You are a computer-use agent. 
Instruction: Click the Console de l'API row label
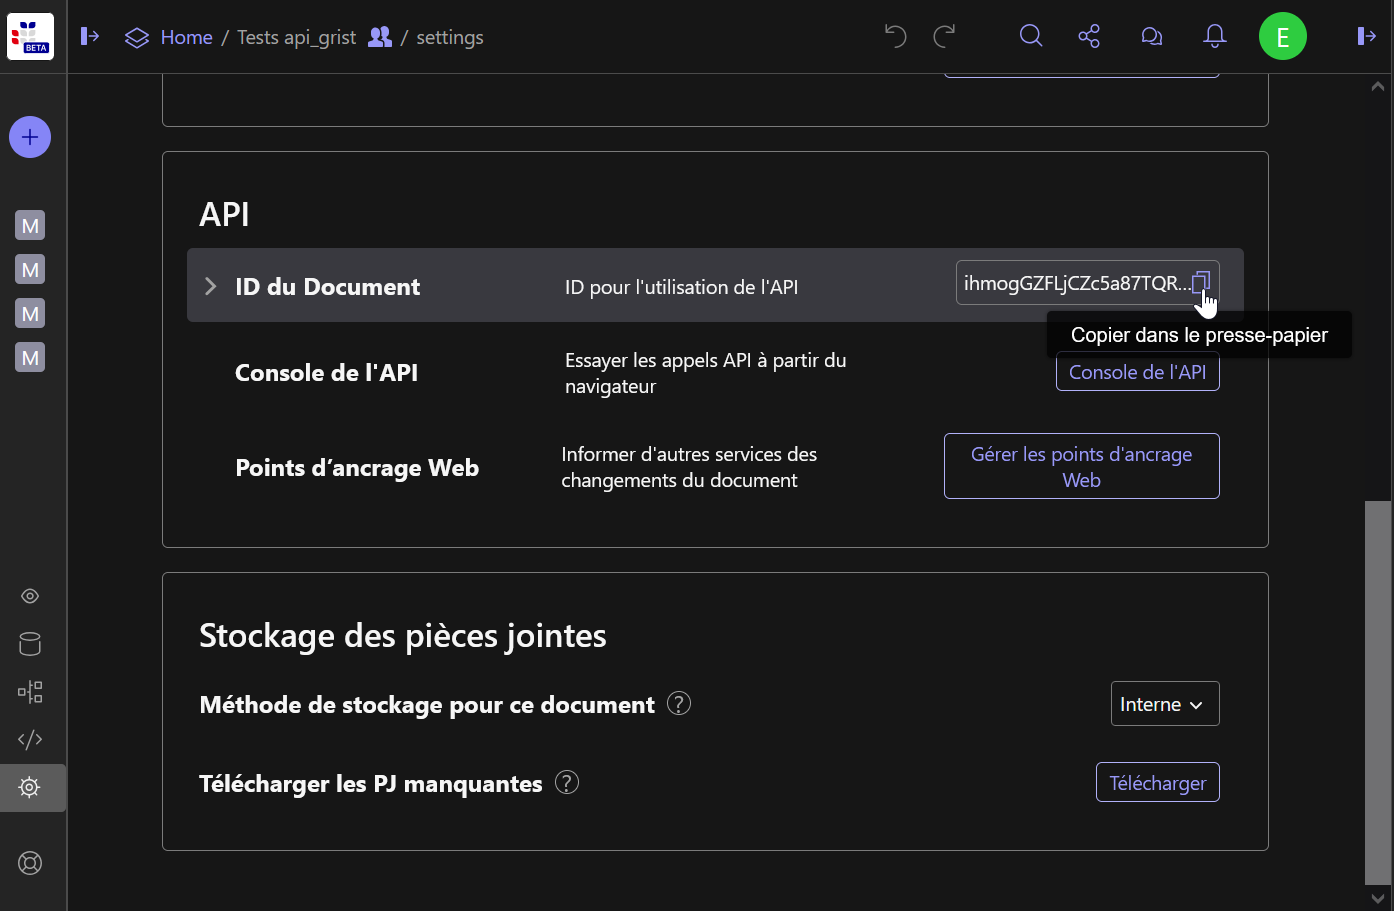click(x=326, y=373)
